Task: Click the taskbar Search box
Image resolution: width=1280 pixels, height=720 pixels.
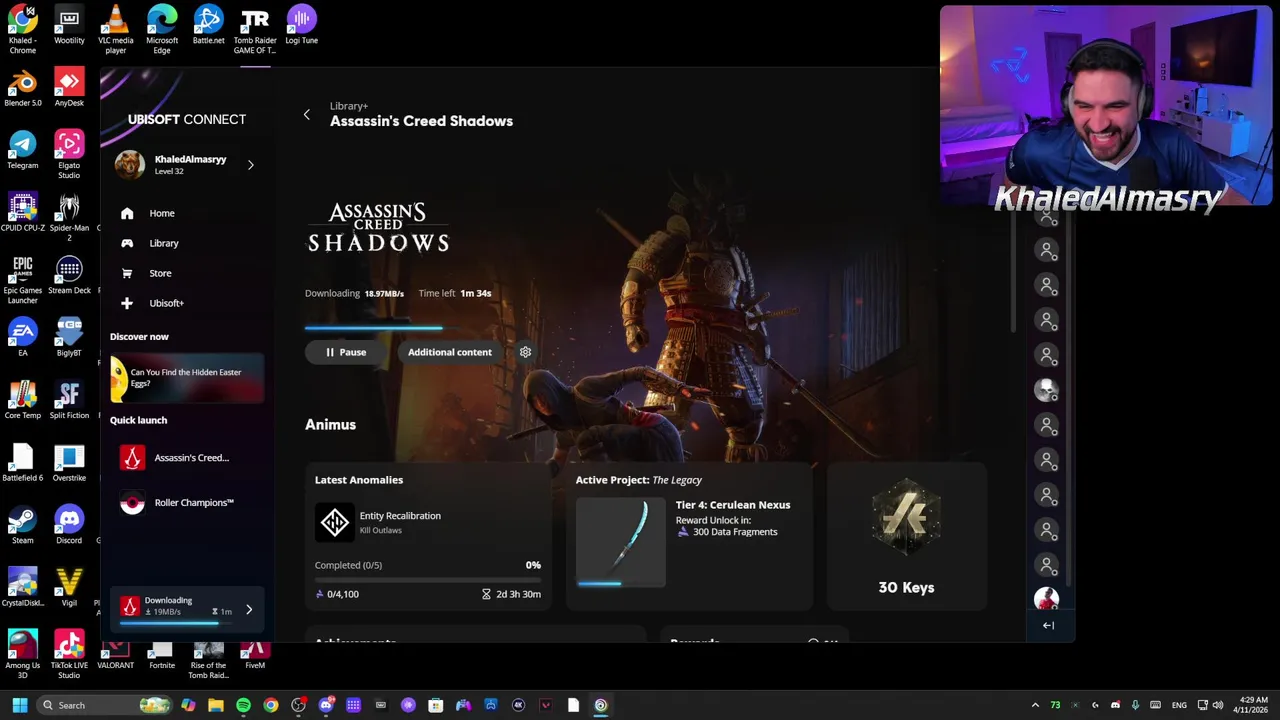Action: [x=105, y=705]
